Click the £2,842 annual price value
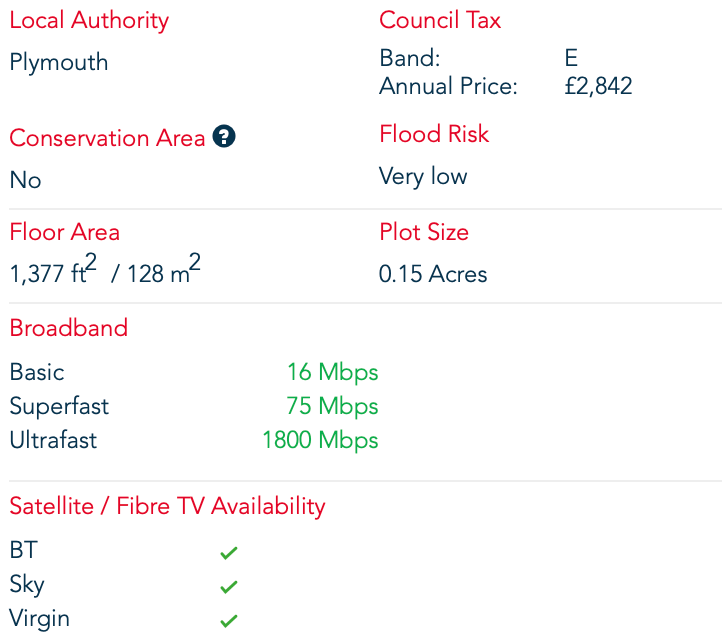The height and width of the screenshot is (644, 722). pos(598,86)
